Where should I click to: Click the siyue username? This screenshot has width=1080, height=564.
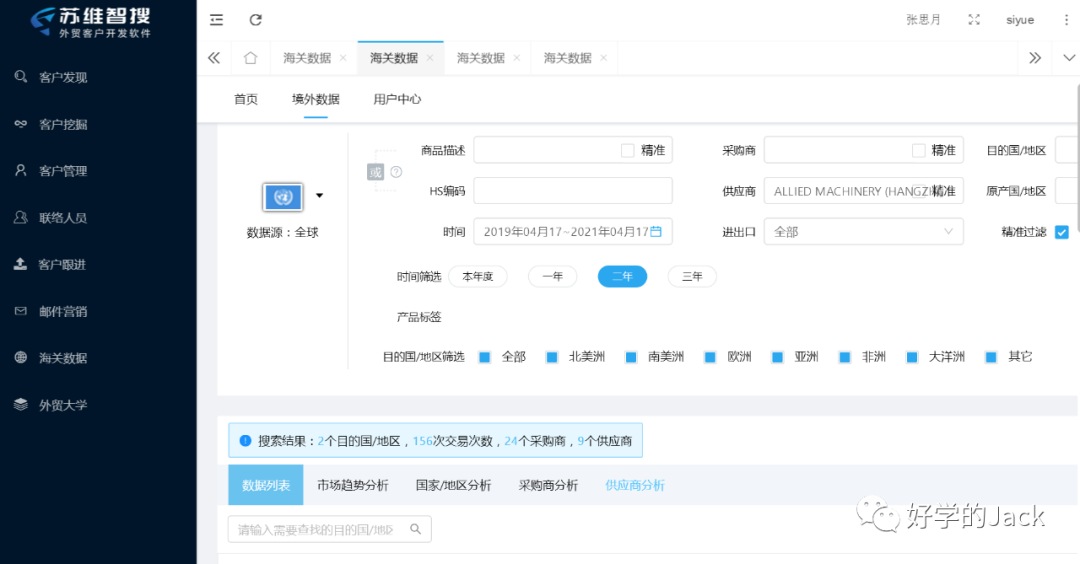point(1020,20)
